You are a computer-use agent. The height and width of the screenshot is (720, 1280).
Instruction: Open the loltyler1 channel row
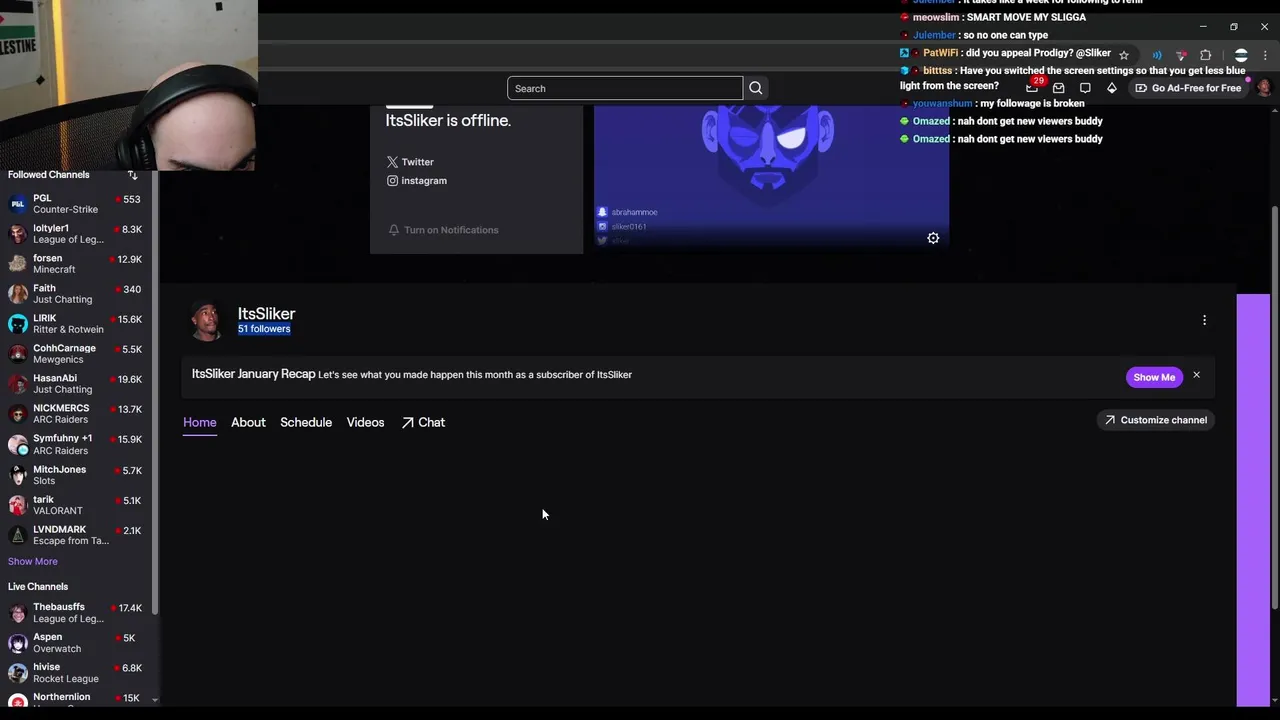click(77, 234)
